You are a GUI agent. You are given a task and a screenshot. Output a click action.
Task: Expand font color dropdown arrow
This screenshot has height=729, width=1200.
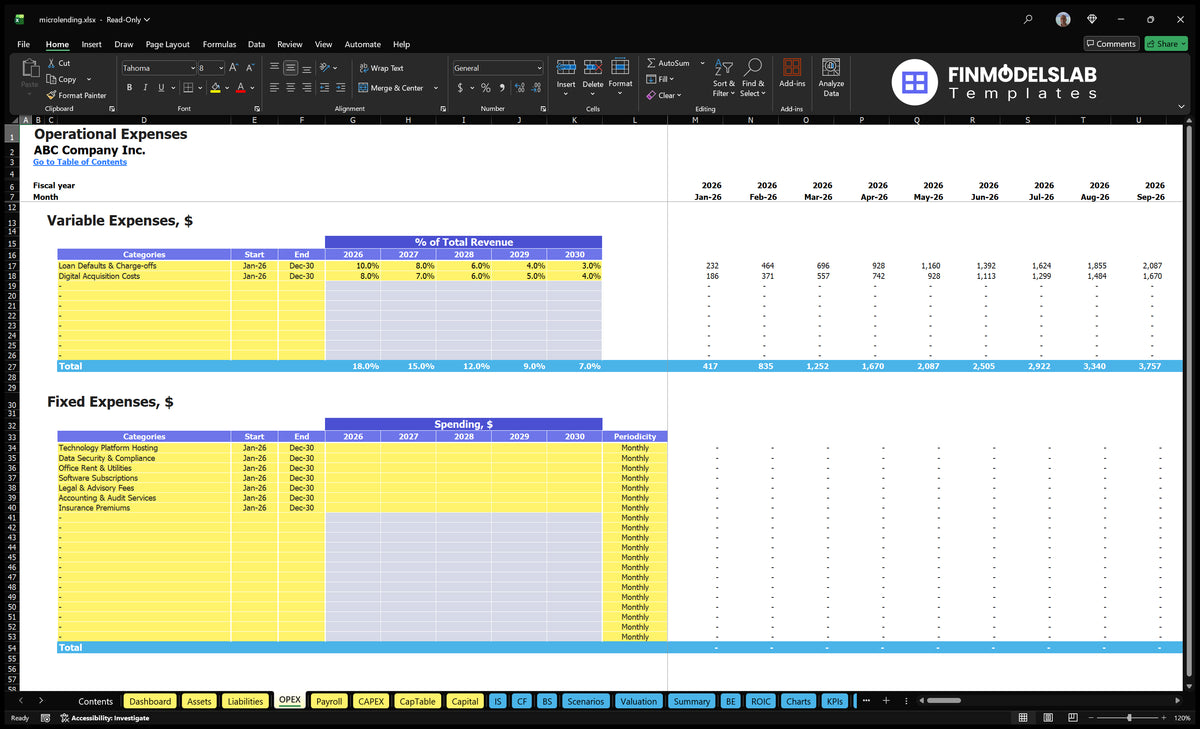coord(251,88)
